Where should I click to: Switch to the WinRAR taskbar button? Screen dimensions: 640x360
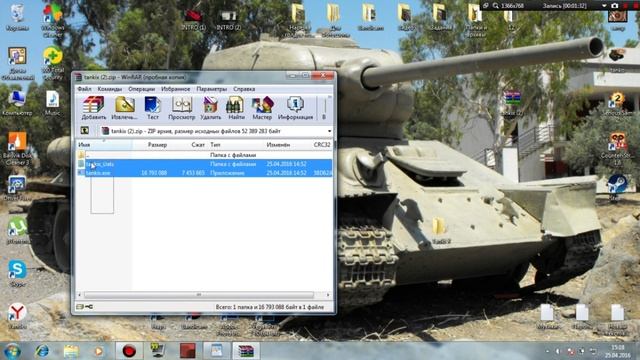(246, 351)
